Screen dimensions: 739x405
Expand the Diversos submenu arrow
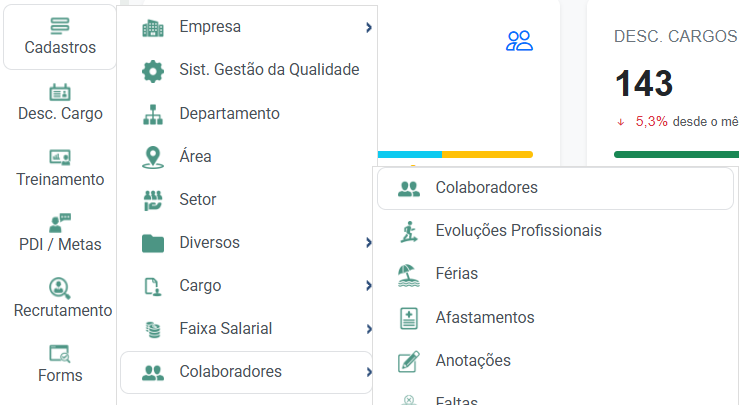(369, 243)
